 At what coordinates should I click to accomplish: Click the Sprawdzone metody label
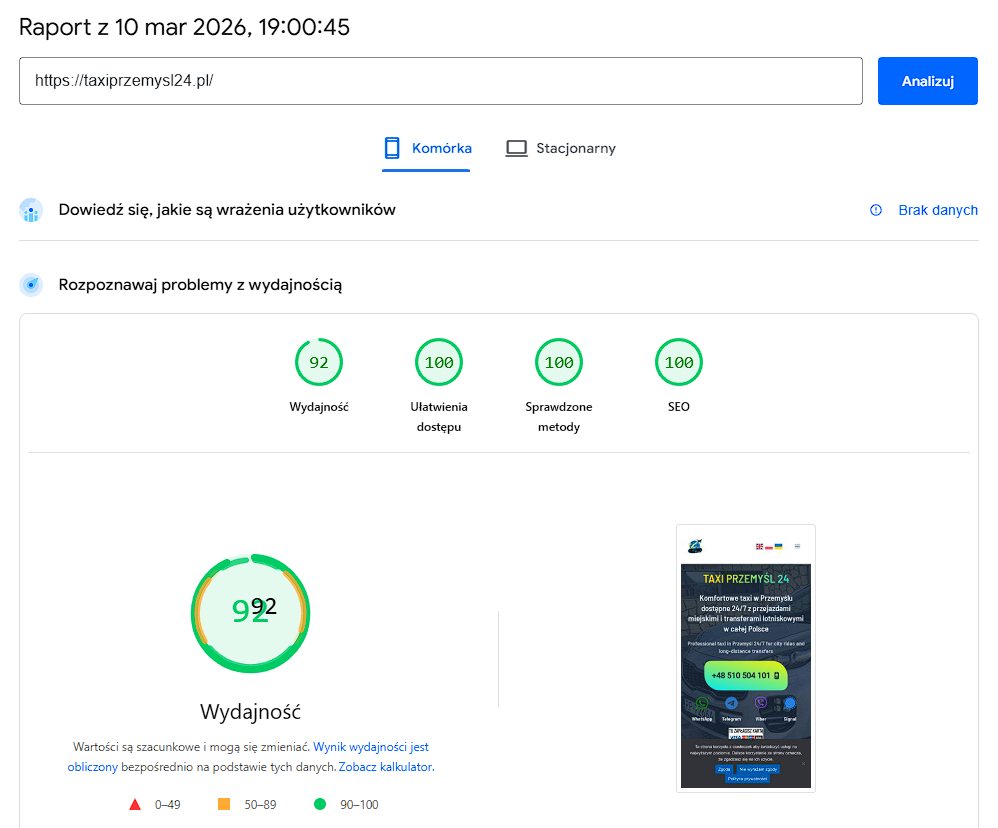click(559, 417)
